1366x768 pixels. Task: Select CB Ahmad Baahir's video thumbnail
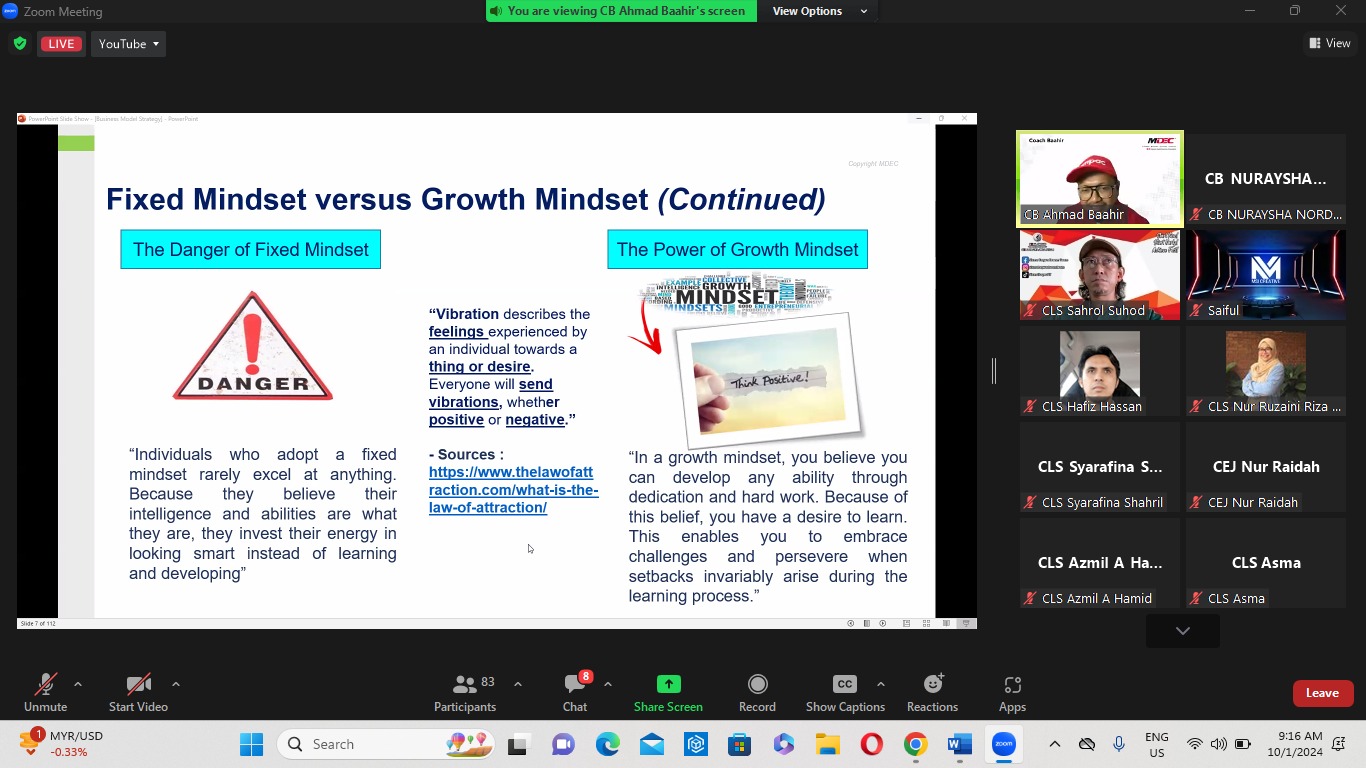(x=1099, y=179)
